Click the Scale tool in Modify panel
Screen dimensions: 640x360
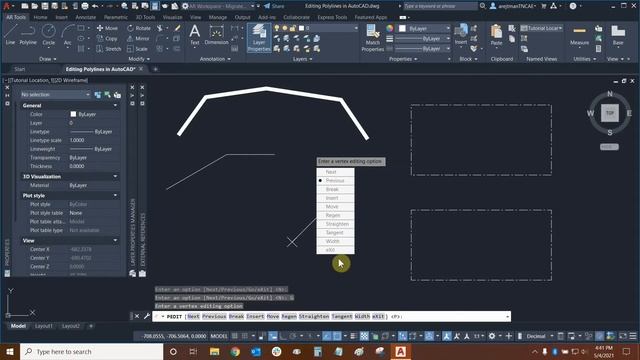click(137, 49)
